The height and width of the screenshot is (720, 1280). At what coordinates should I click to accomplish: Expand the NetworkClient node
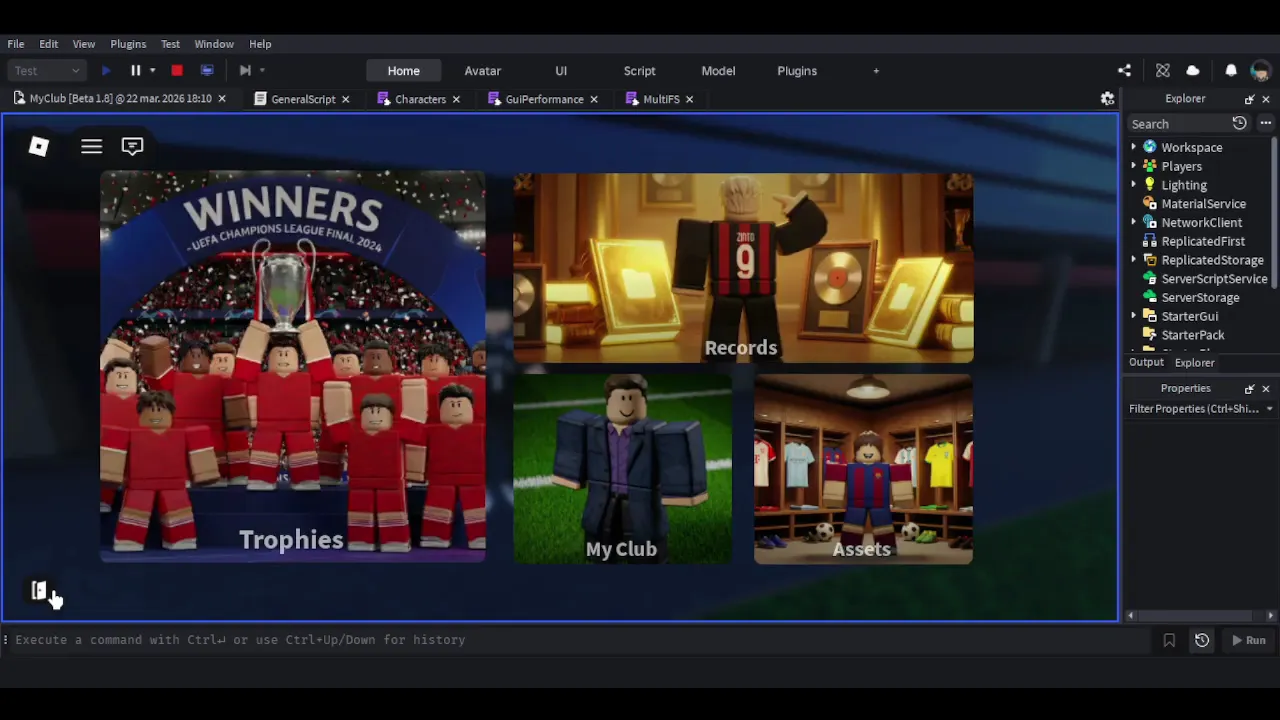[x=1134, y=223]
